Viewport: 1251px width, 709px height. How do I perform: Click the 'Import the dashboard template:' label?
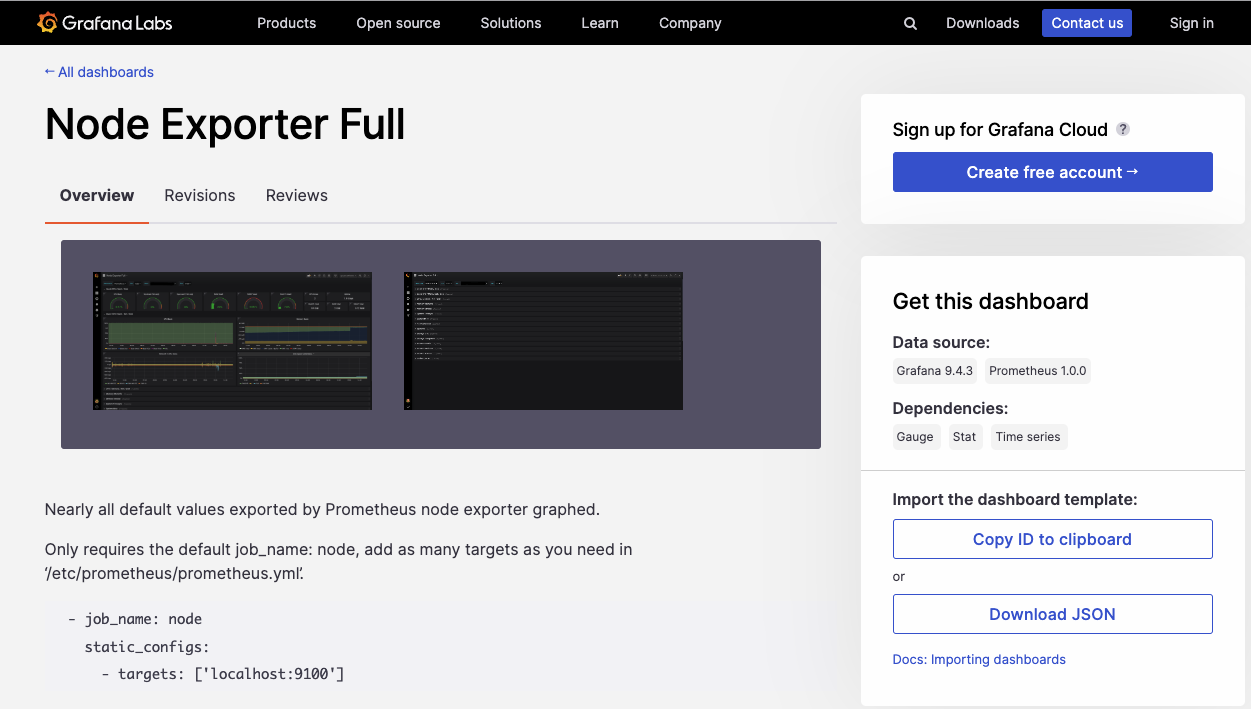[x=1015, y=499]
